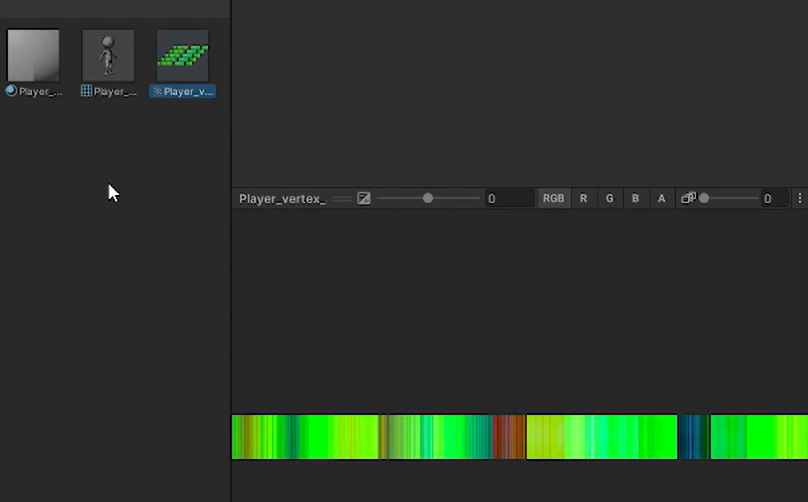Click the mesh grid icon beside second Player label

tap(87, 91)
